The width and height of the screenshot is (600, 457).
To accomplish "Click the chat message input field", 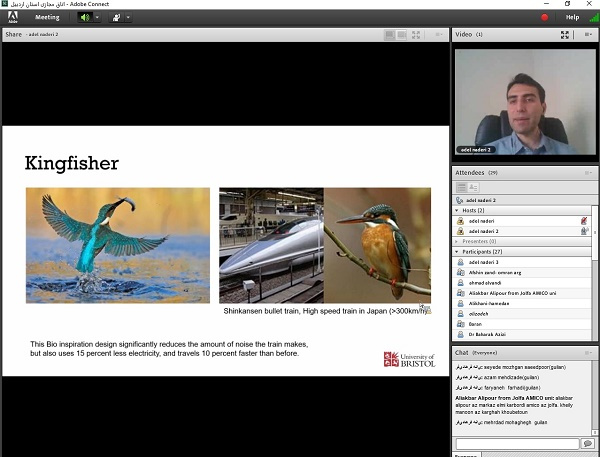I will click(x=517, y=443).
